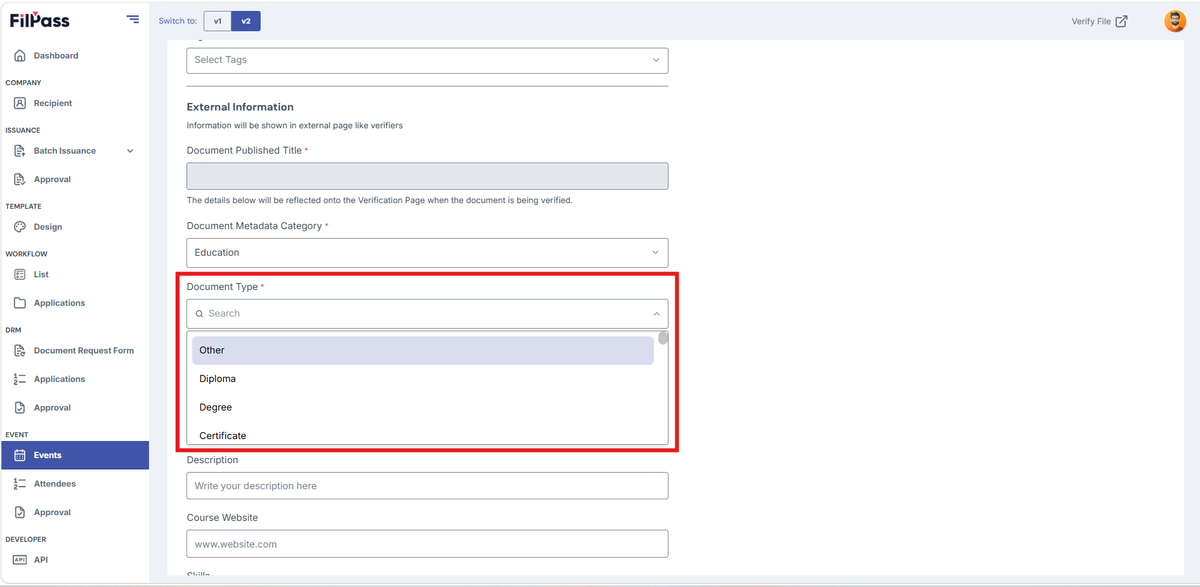Click the Document Request Form icon
This screenshot has height=587, width=1200.
point(20,351)
